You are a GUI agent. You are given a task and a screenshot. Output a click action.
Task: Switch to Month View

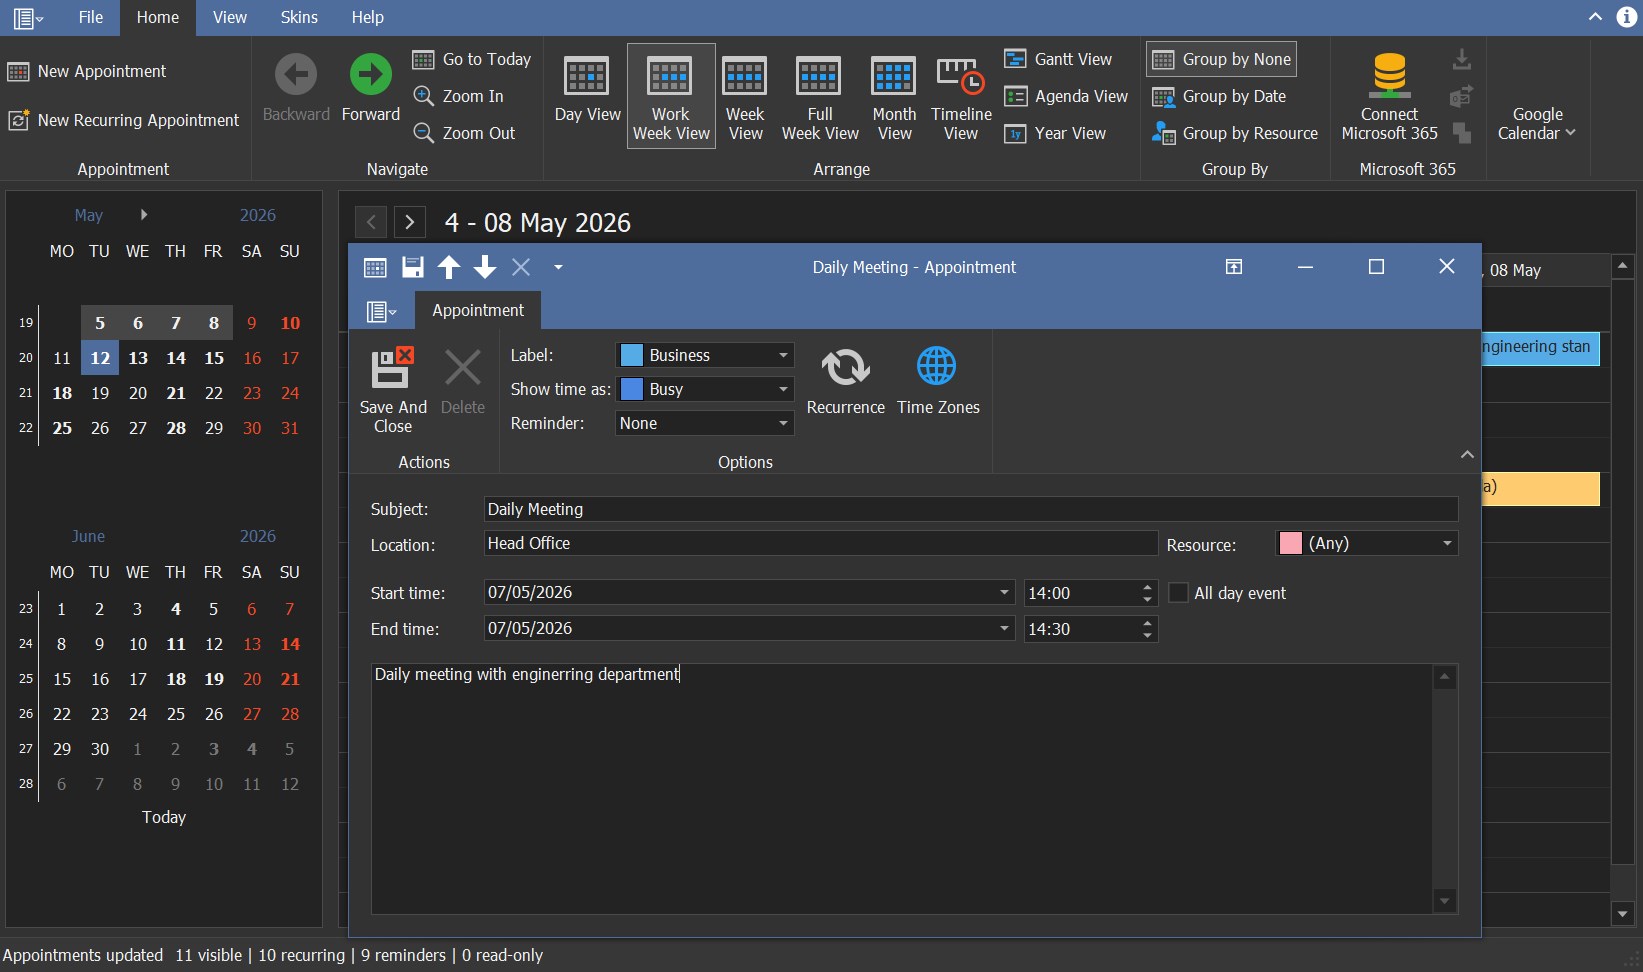tap(894, 98)
